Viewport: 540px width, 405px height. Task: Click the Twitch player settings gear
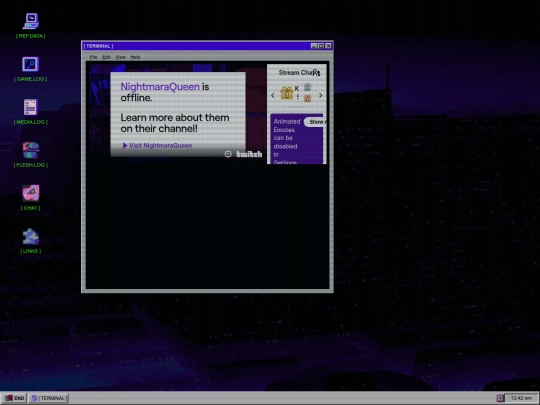coord(228,154)
